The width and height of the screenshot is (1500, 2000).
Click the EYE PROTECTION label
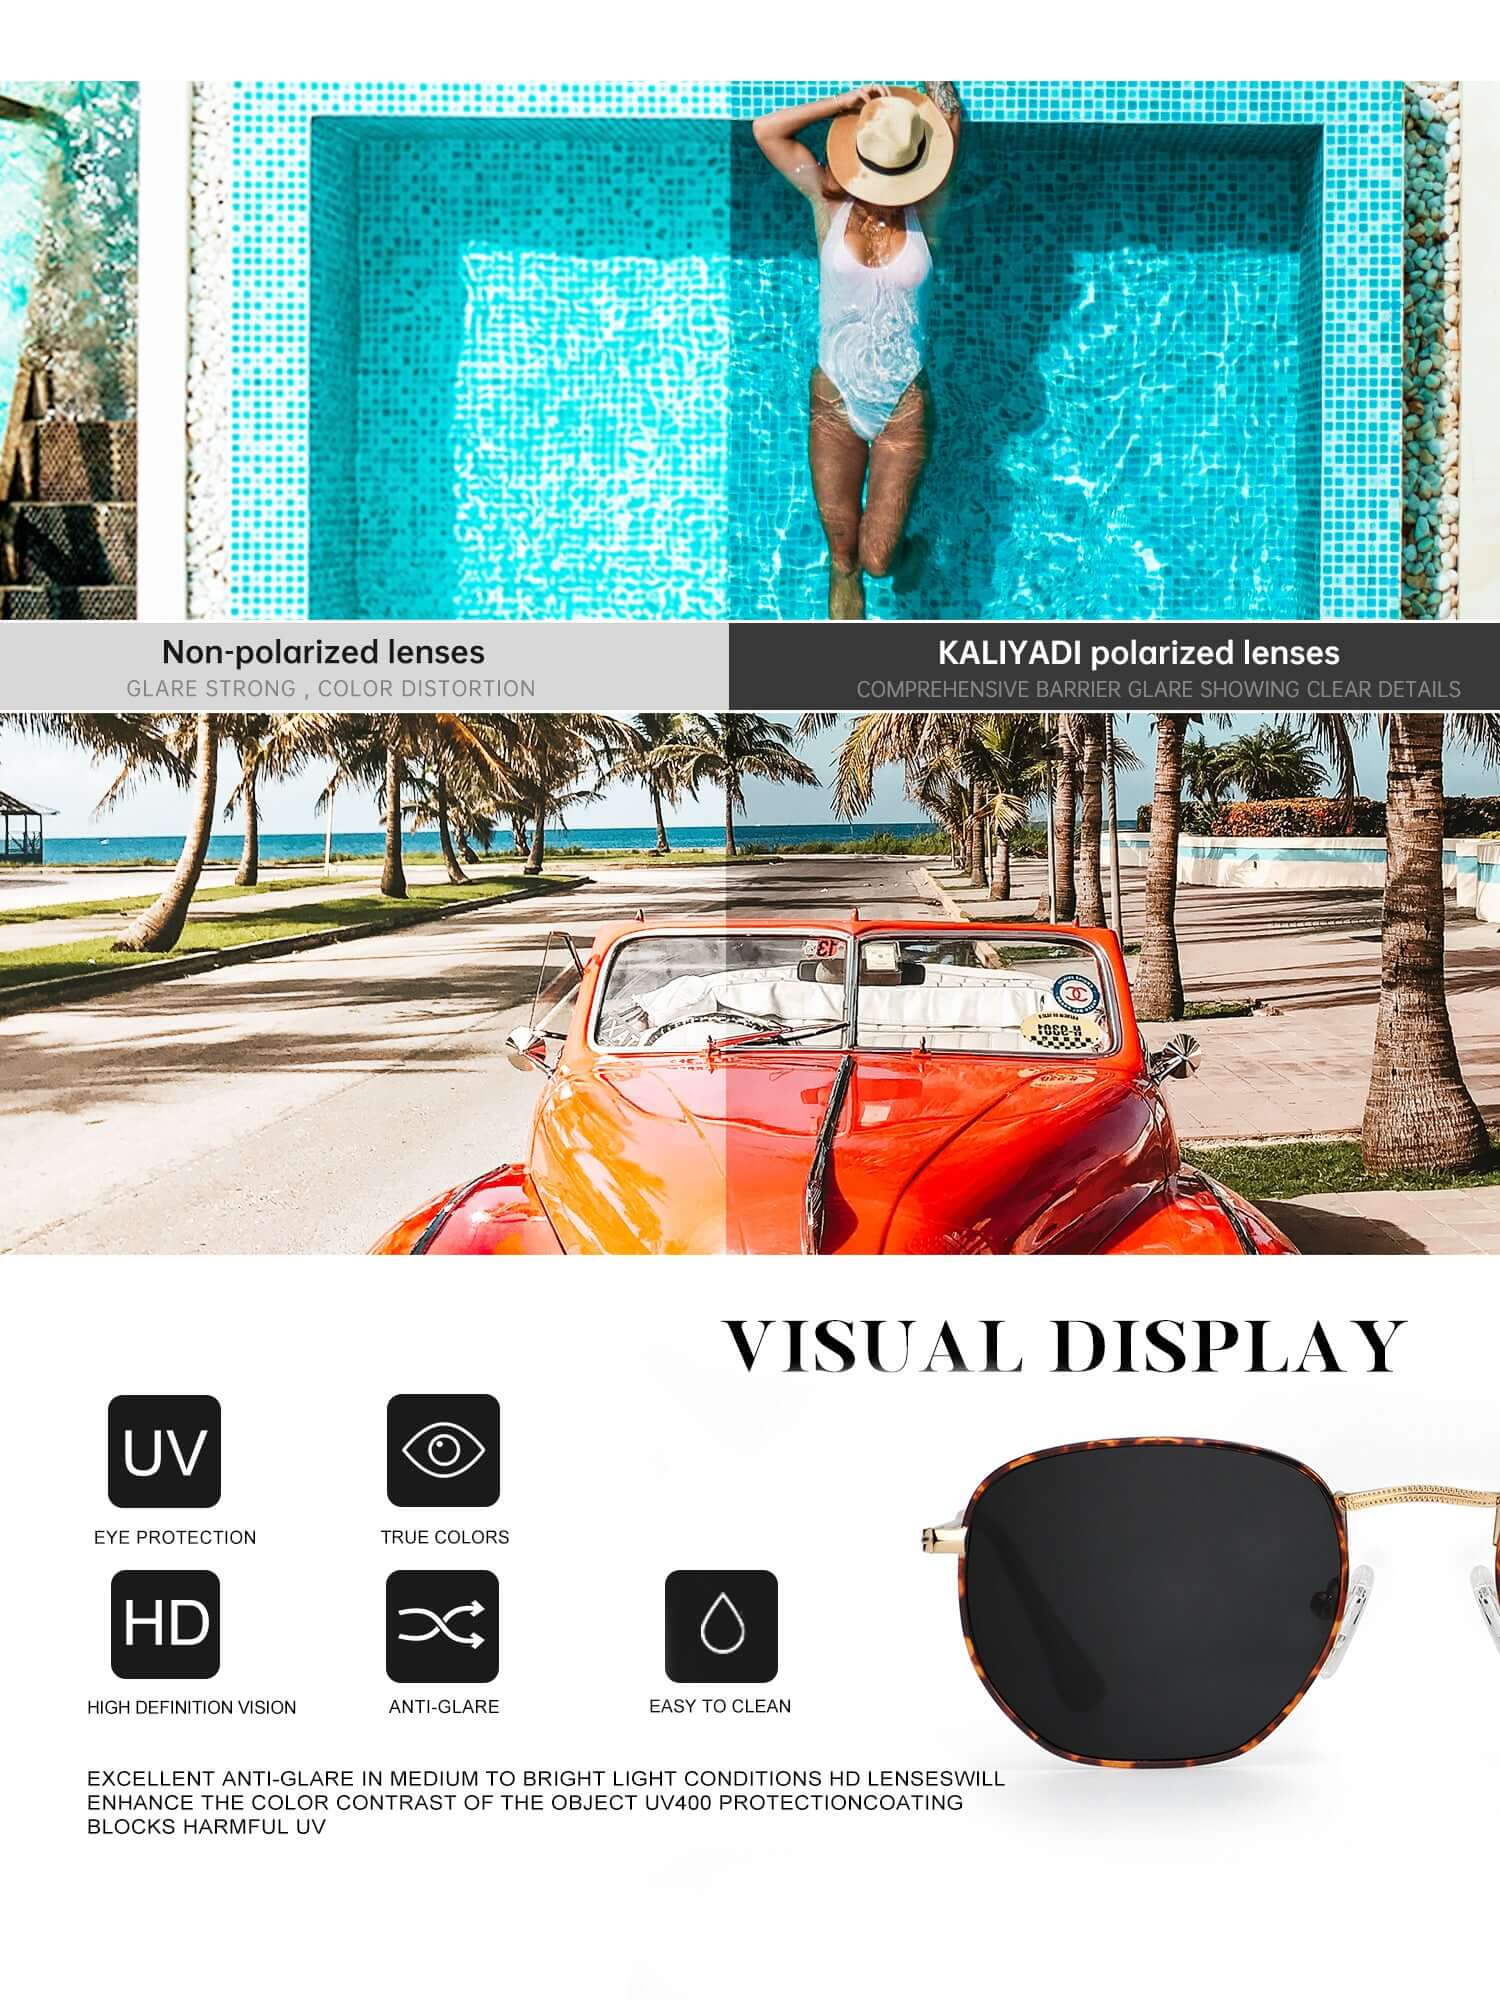tap(175, 1537)
